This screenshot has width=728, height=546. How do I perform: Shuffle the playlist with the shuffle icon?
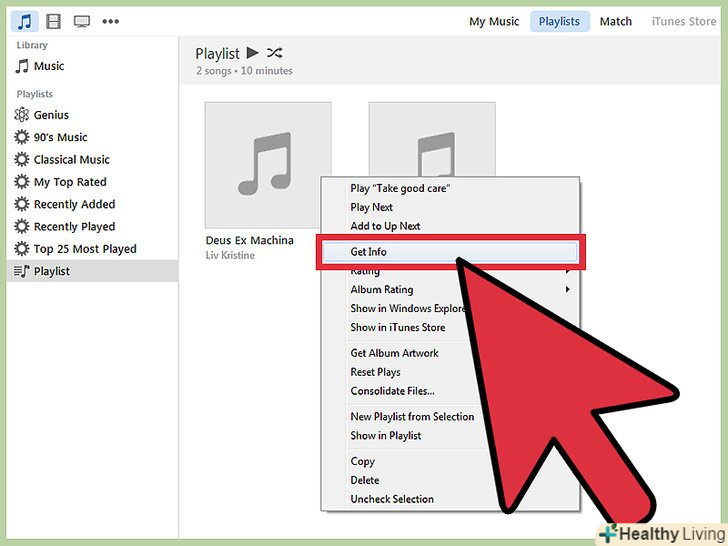[x=274, y=53]
